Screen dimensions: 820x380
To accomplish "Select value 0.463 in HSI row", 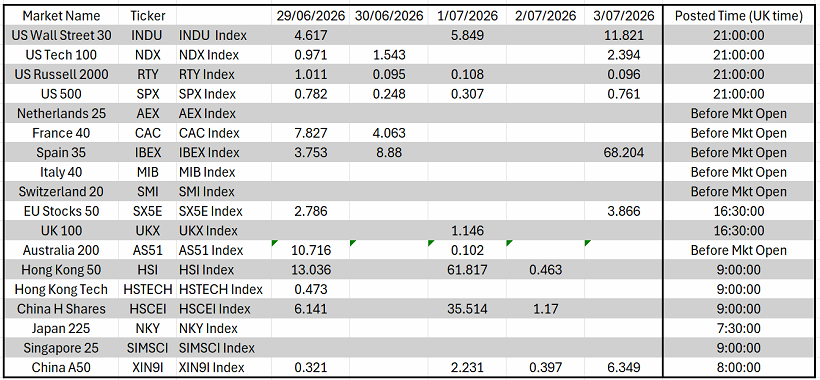I will tap(545, 270).
